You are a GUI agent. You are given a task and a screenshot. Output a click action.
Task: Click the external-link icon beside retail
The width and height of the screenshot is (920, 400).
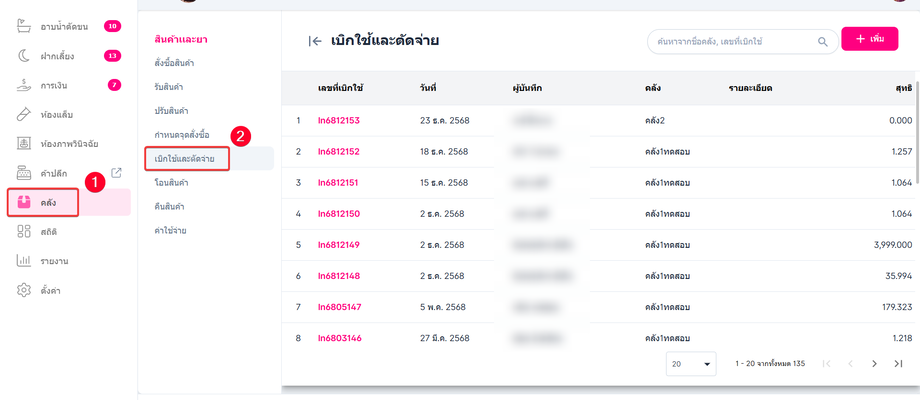pos(116,172)
